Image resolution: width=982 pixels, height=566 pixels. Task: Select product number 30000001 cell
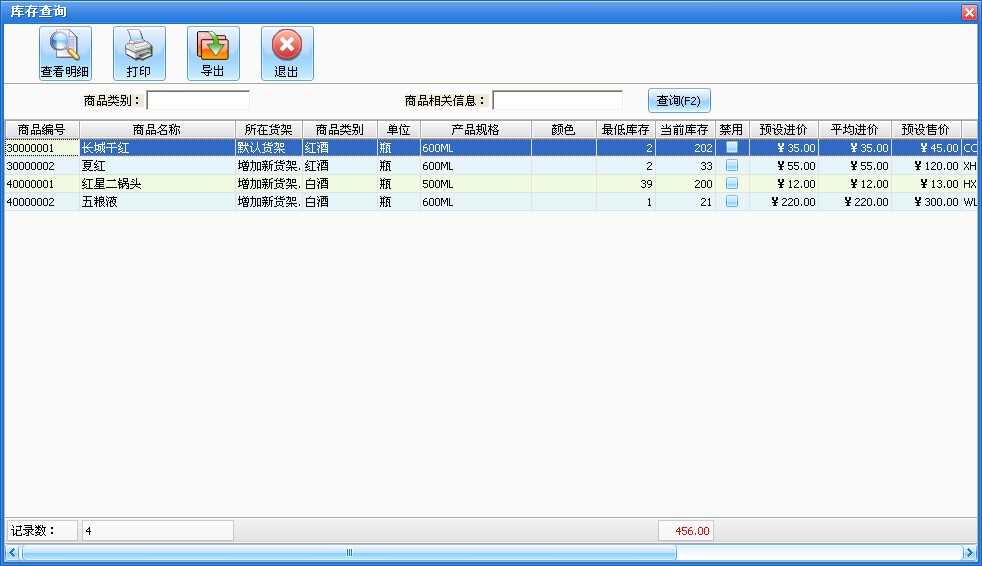(x=42, y=148)
